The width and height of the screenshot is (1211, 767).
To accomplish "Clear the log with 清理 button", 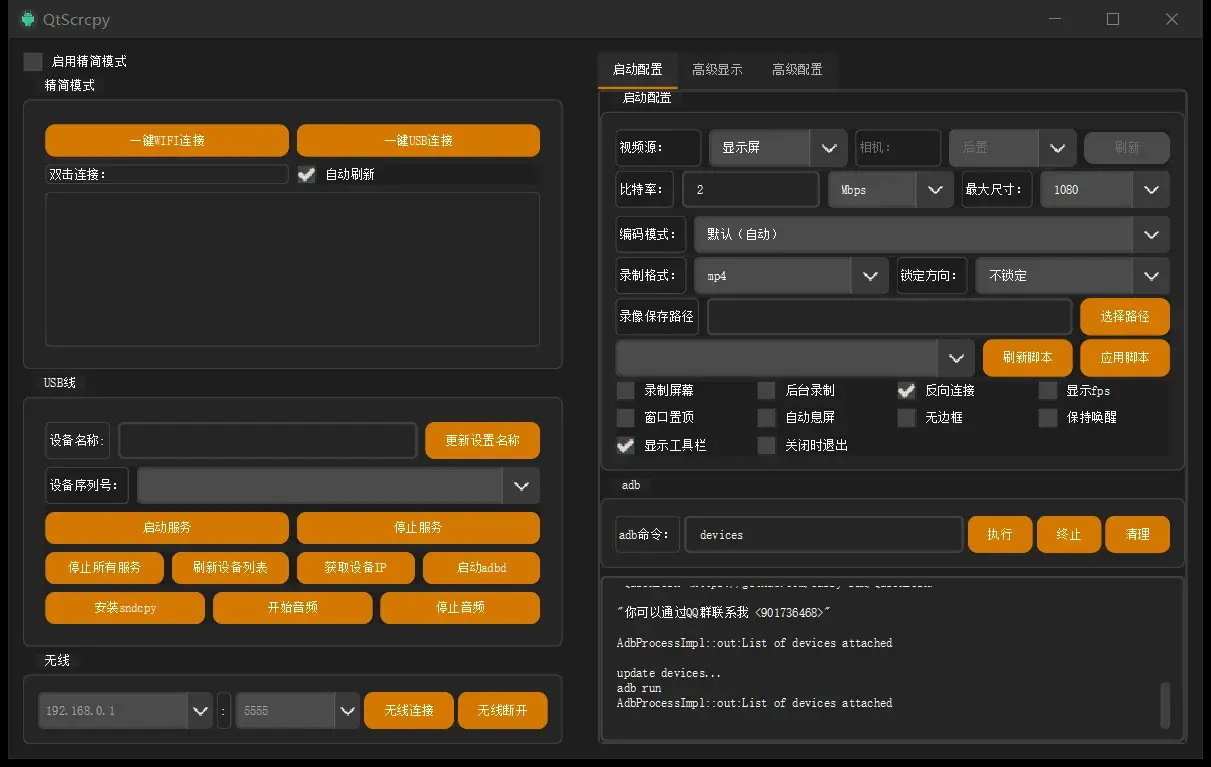I will (1137, 535).
